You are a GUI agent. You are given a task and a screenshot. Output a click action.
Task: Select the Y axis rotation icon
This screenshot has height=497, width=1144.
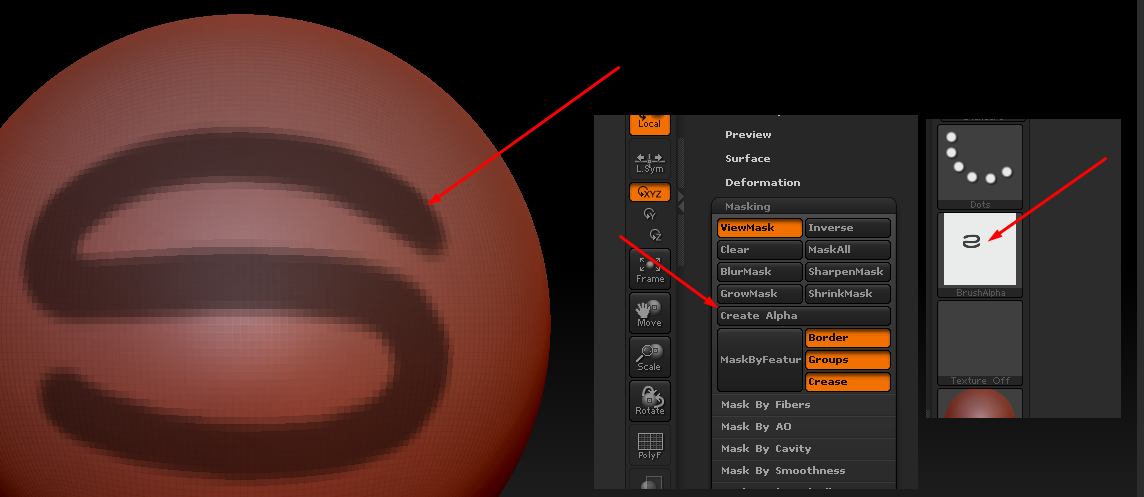point(649,214)
